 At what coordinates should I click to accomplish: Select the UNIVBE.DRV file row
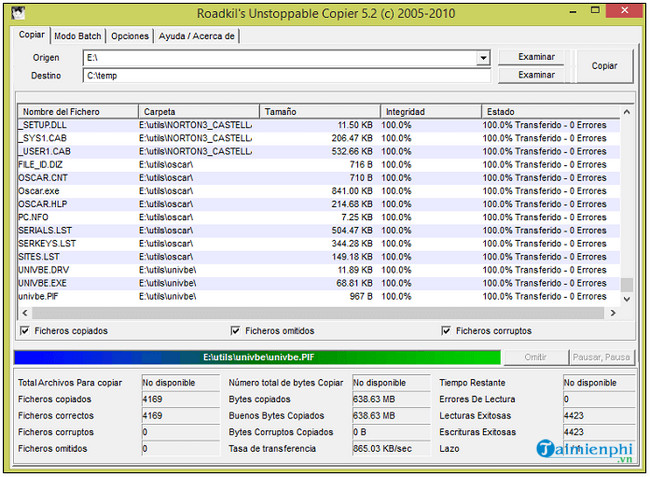click(x=319, y=270)
